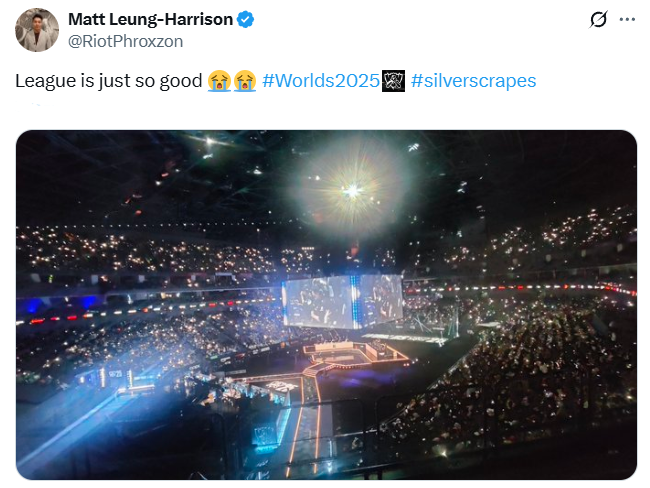650x488 pixels.
Task: Click the first crying face emoji
Action: (x=219, y=81)
